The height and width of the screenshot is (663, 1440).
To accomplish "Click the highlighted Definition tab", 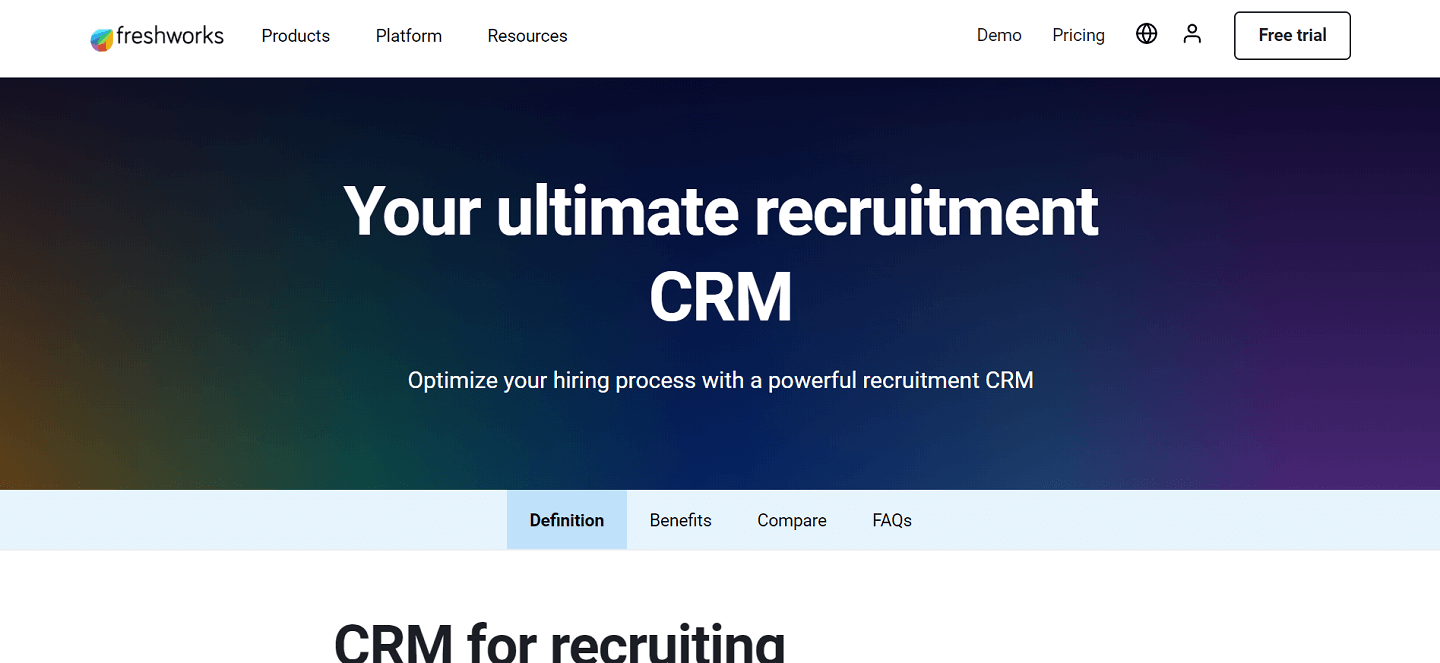I will pos(566,520).
